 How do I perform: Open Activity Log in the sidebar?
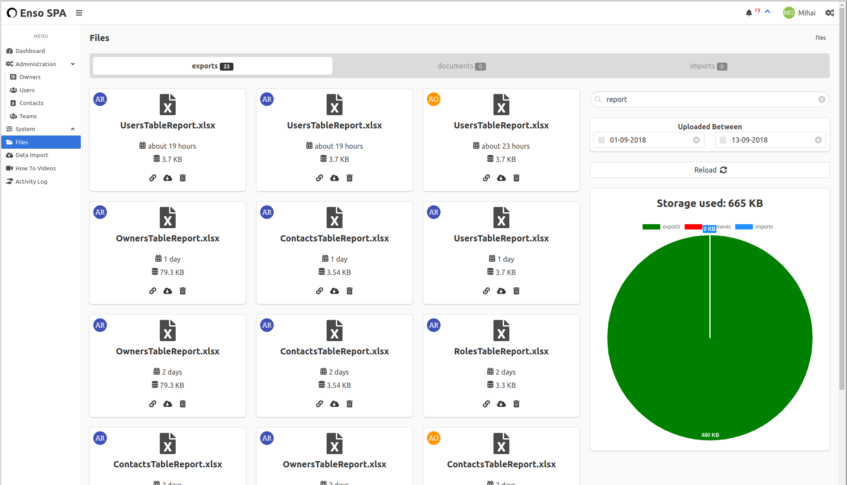[31, 181]
